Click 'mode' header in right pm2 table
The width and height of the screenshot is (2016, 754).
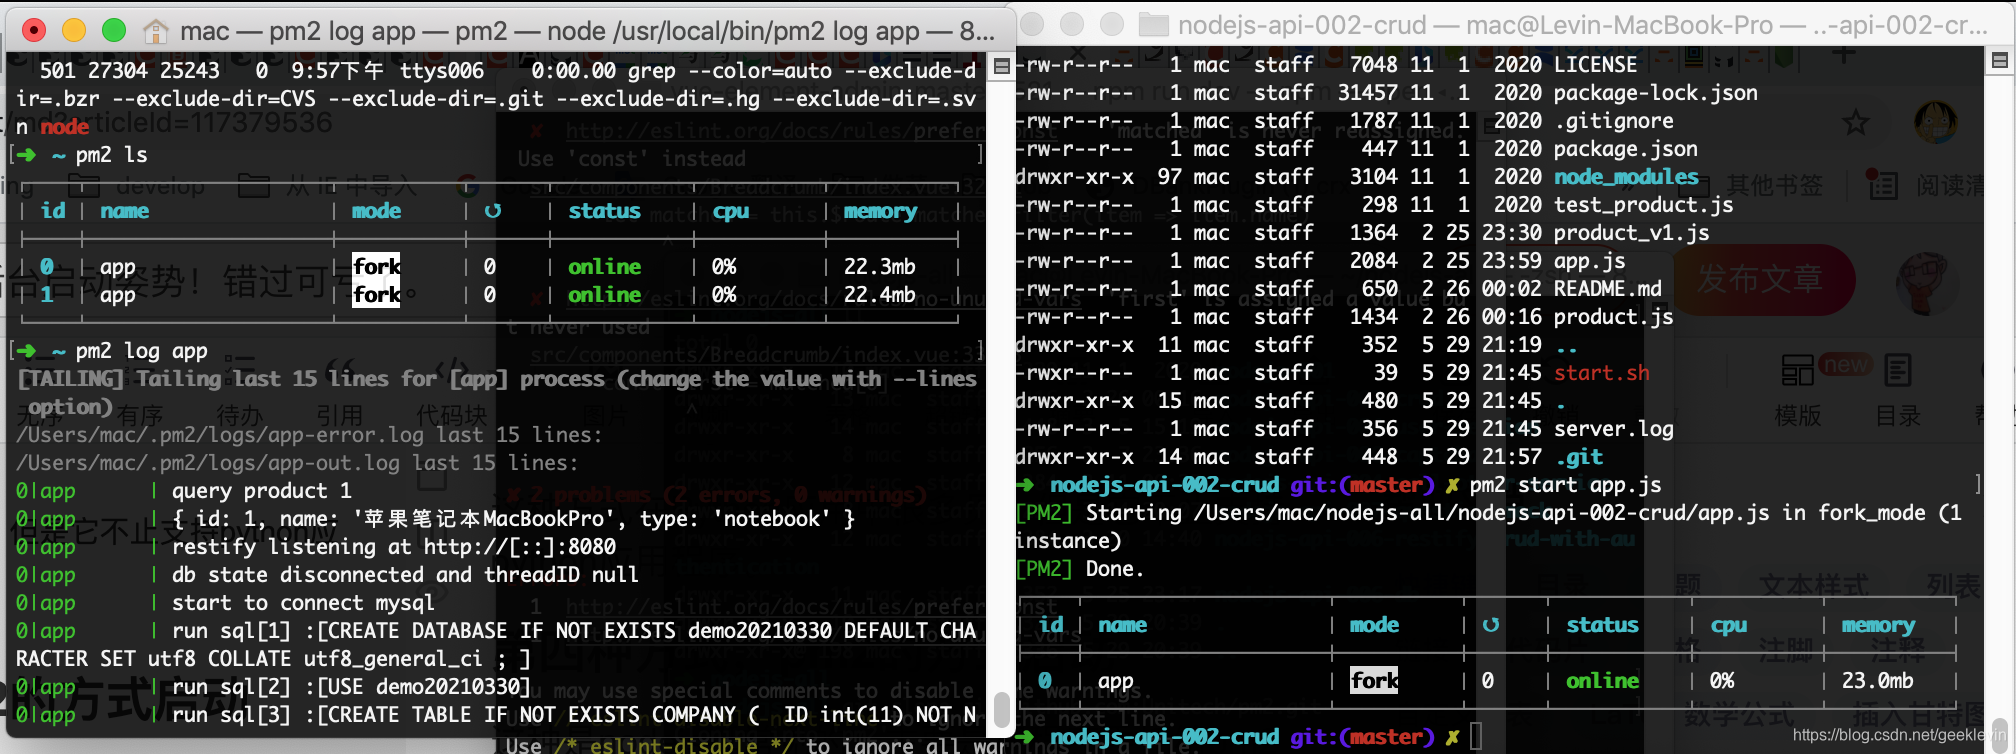point(1374,625)
